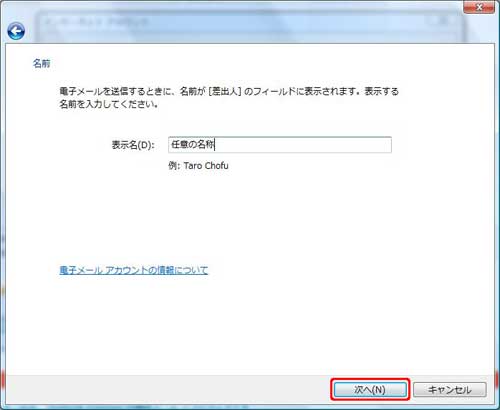
Task: Close the wizard with the red X
Action: point(479,7)
